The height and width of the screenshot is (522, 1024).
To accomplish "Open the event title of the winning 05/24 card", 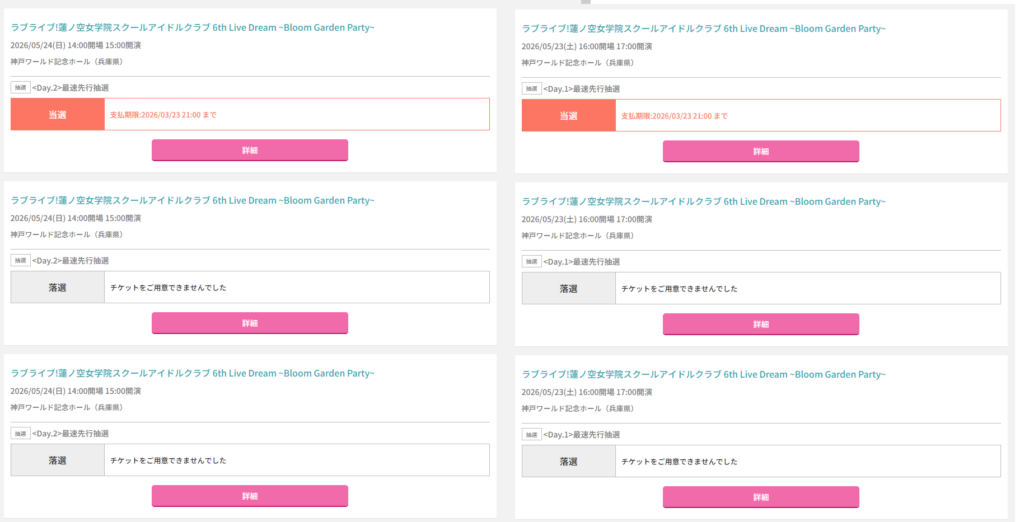I will pyautogui.click(x=192, y=27).
